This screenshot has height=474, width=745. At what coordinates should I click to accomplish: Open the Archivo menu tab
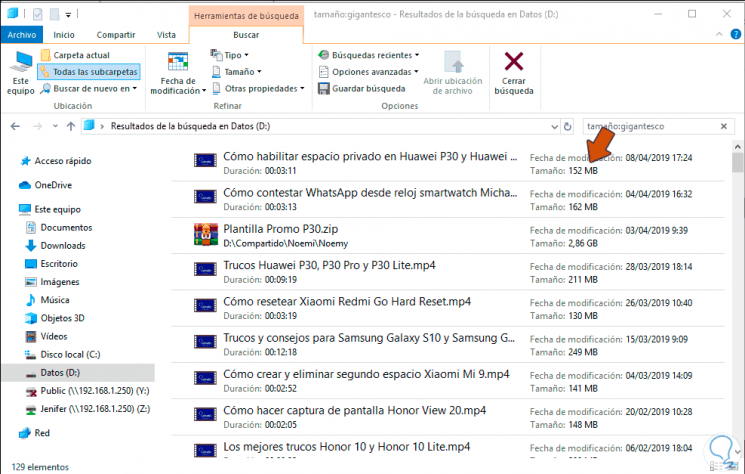point(22,35)
